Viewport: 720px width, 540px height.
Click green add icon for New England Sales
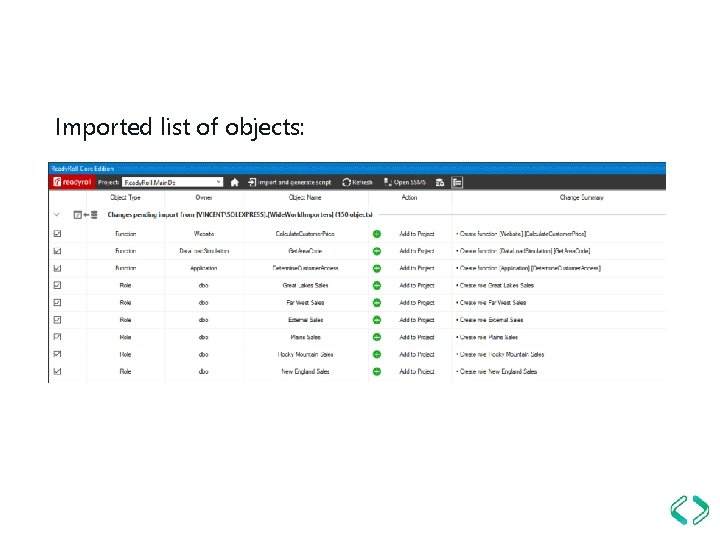click(x=377, y=371)
